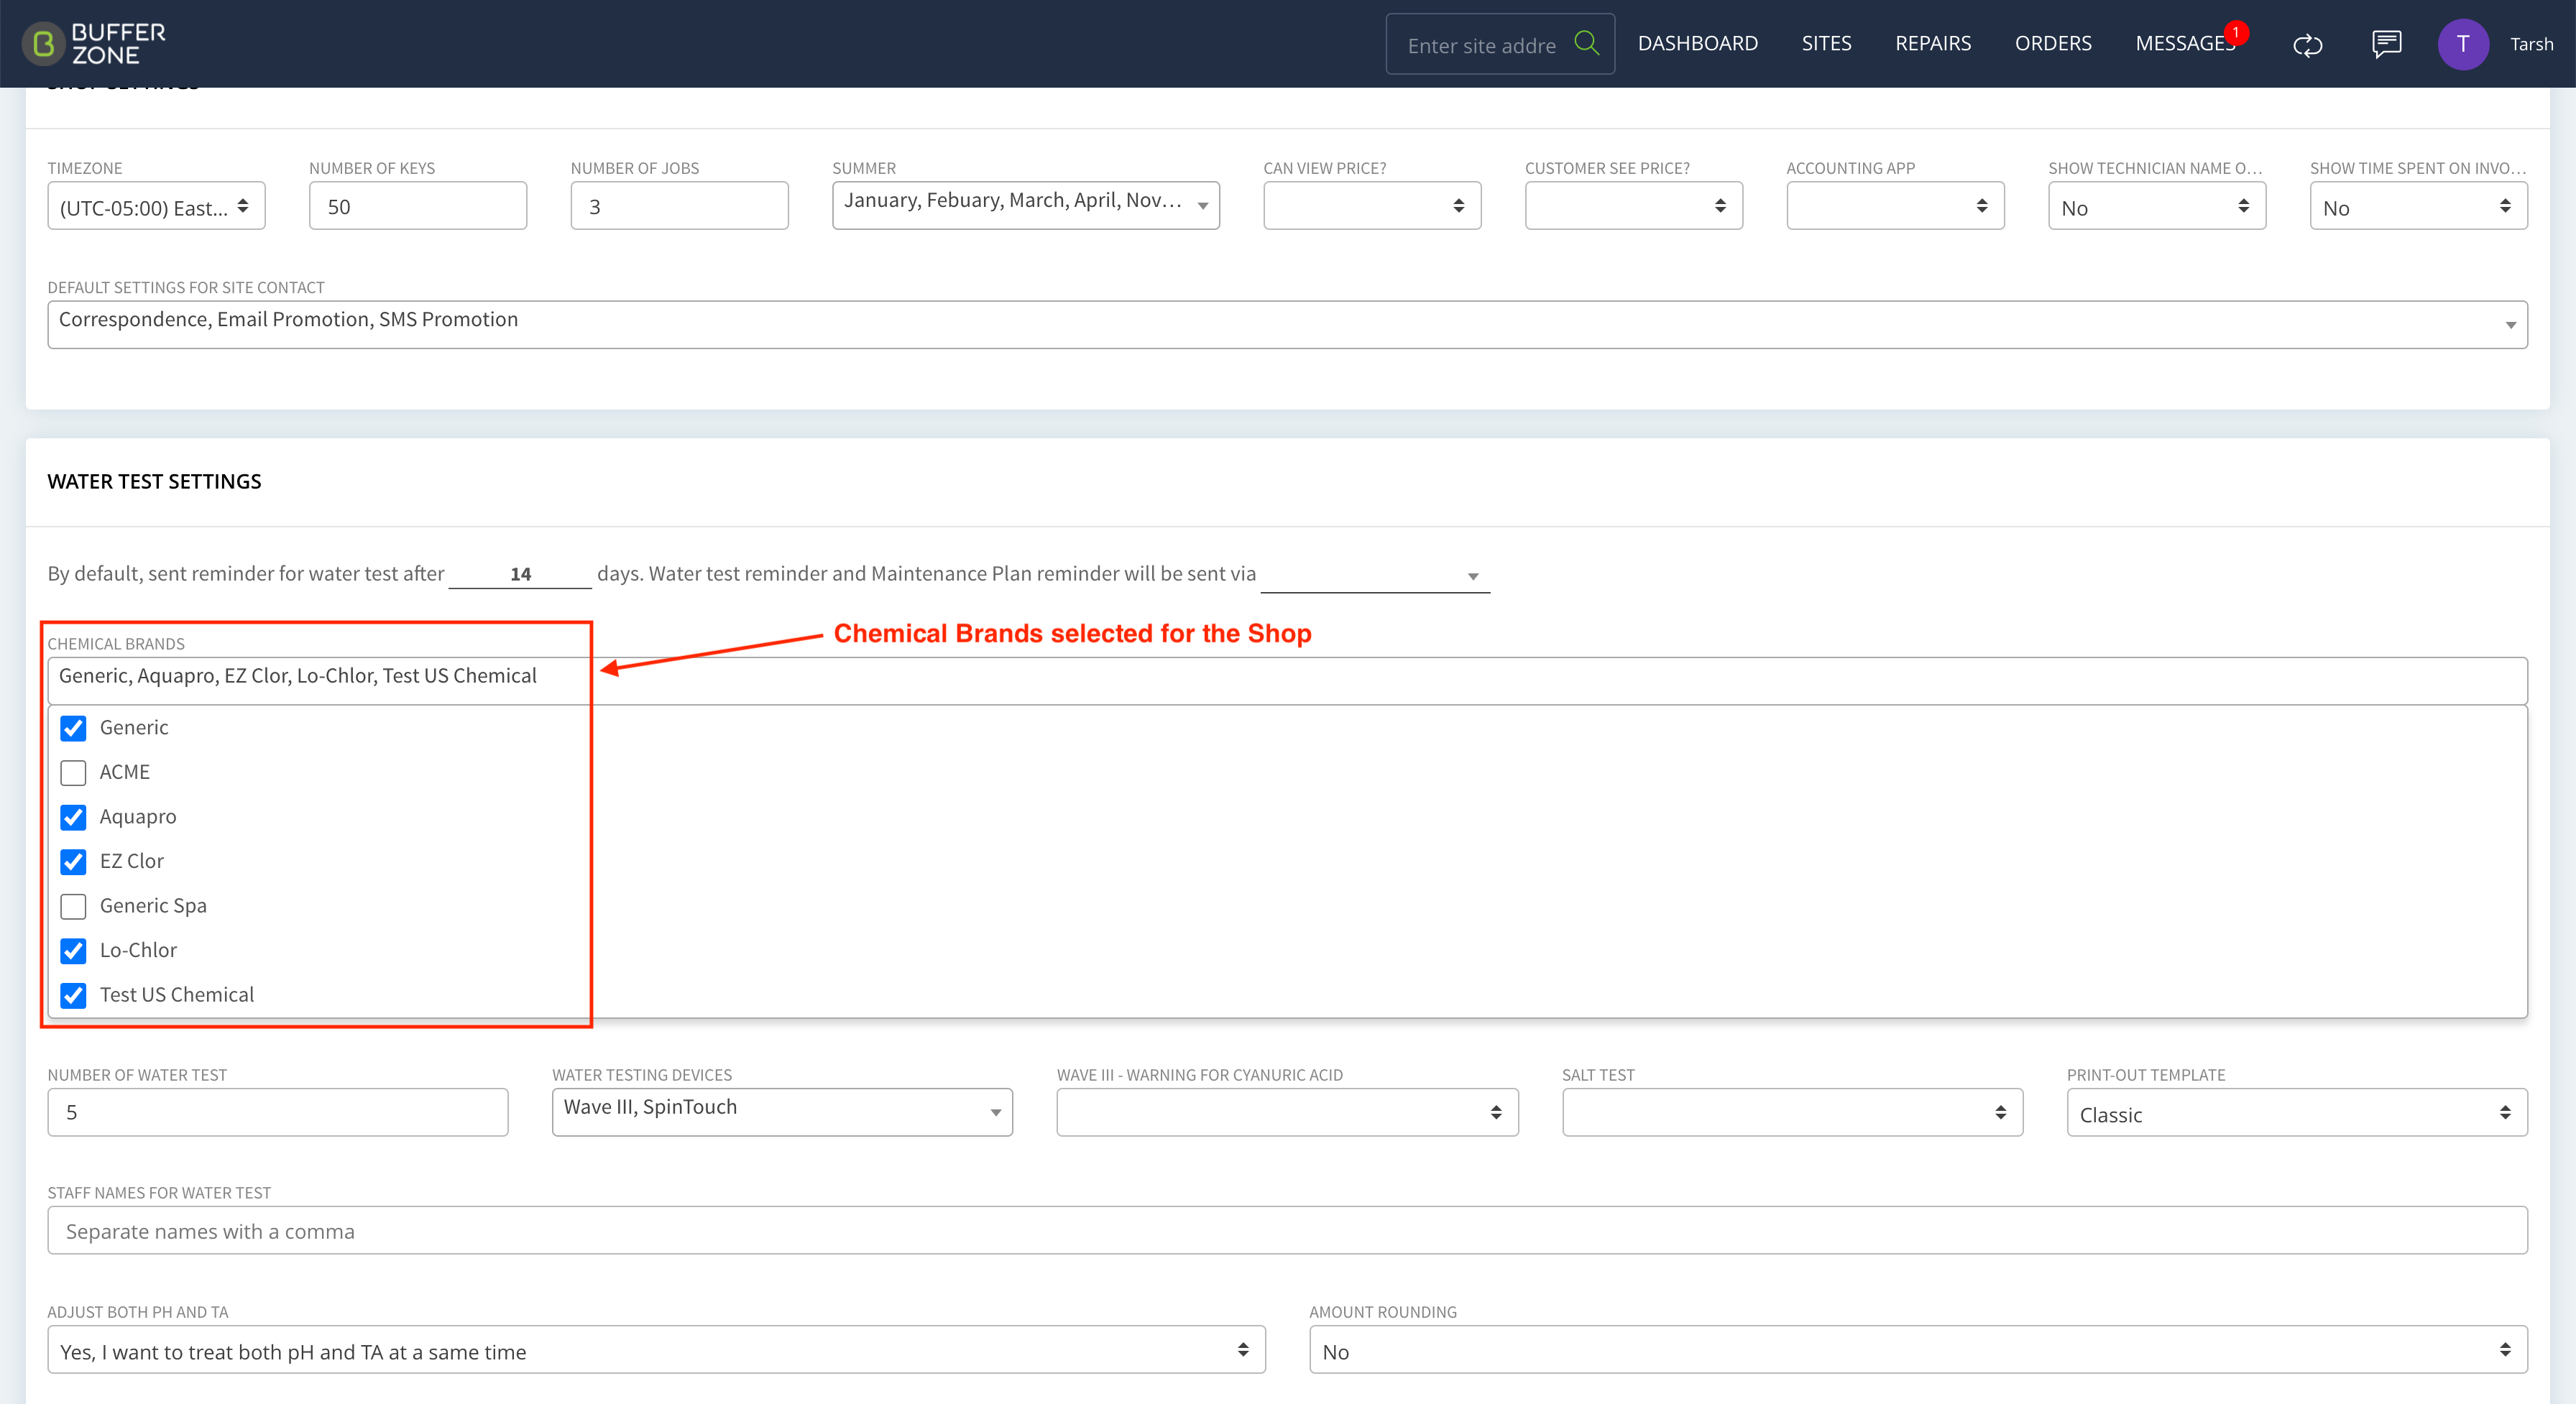
Task: Enable the Generic Spa checkbox
Action: click(x=73, y=906)
